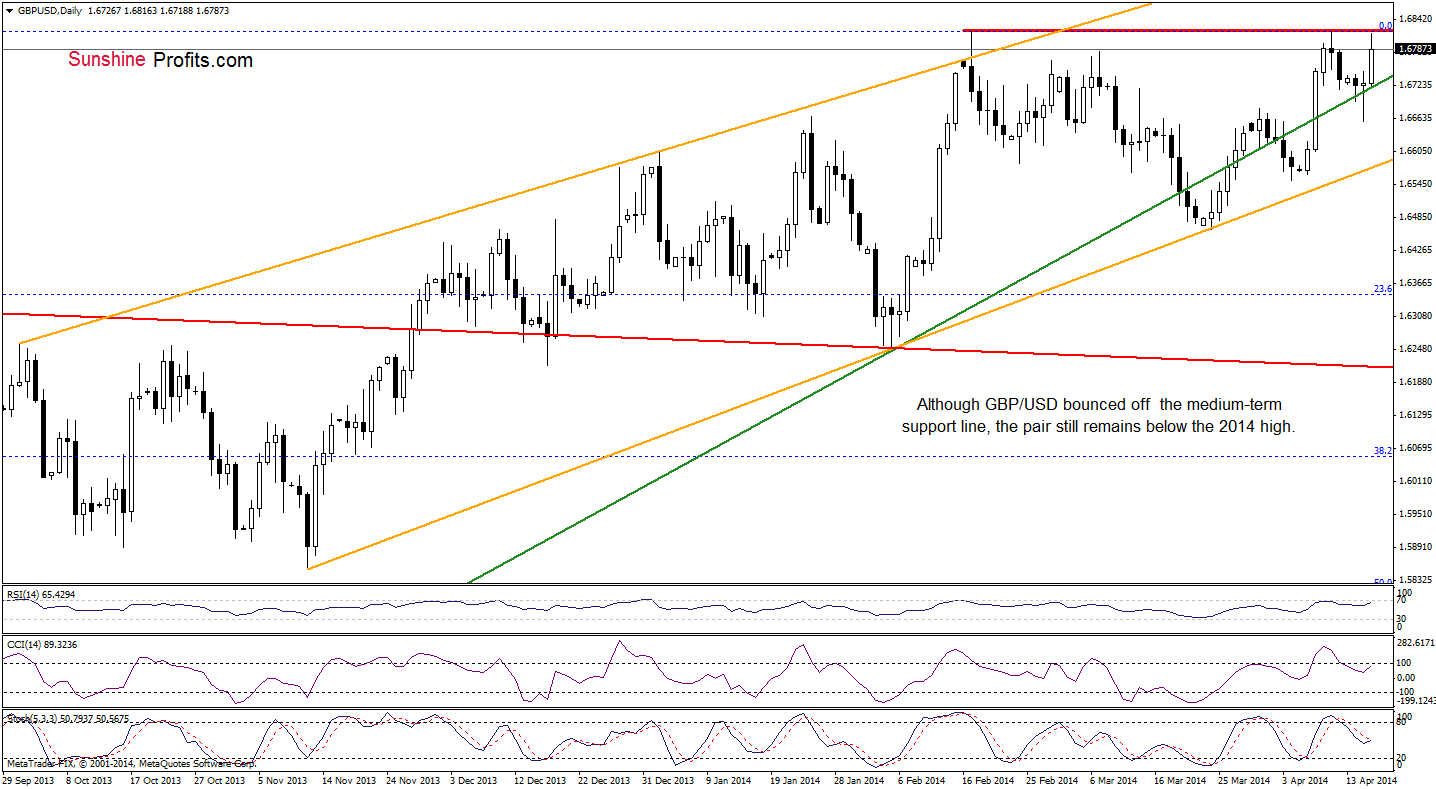Click the 1.64265 price axis label
The height and width of the screenshot is (789, 1436).
1414,251
